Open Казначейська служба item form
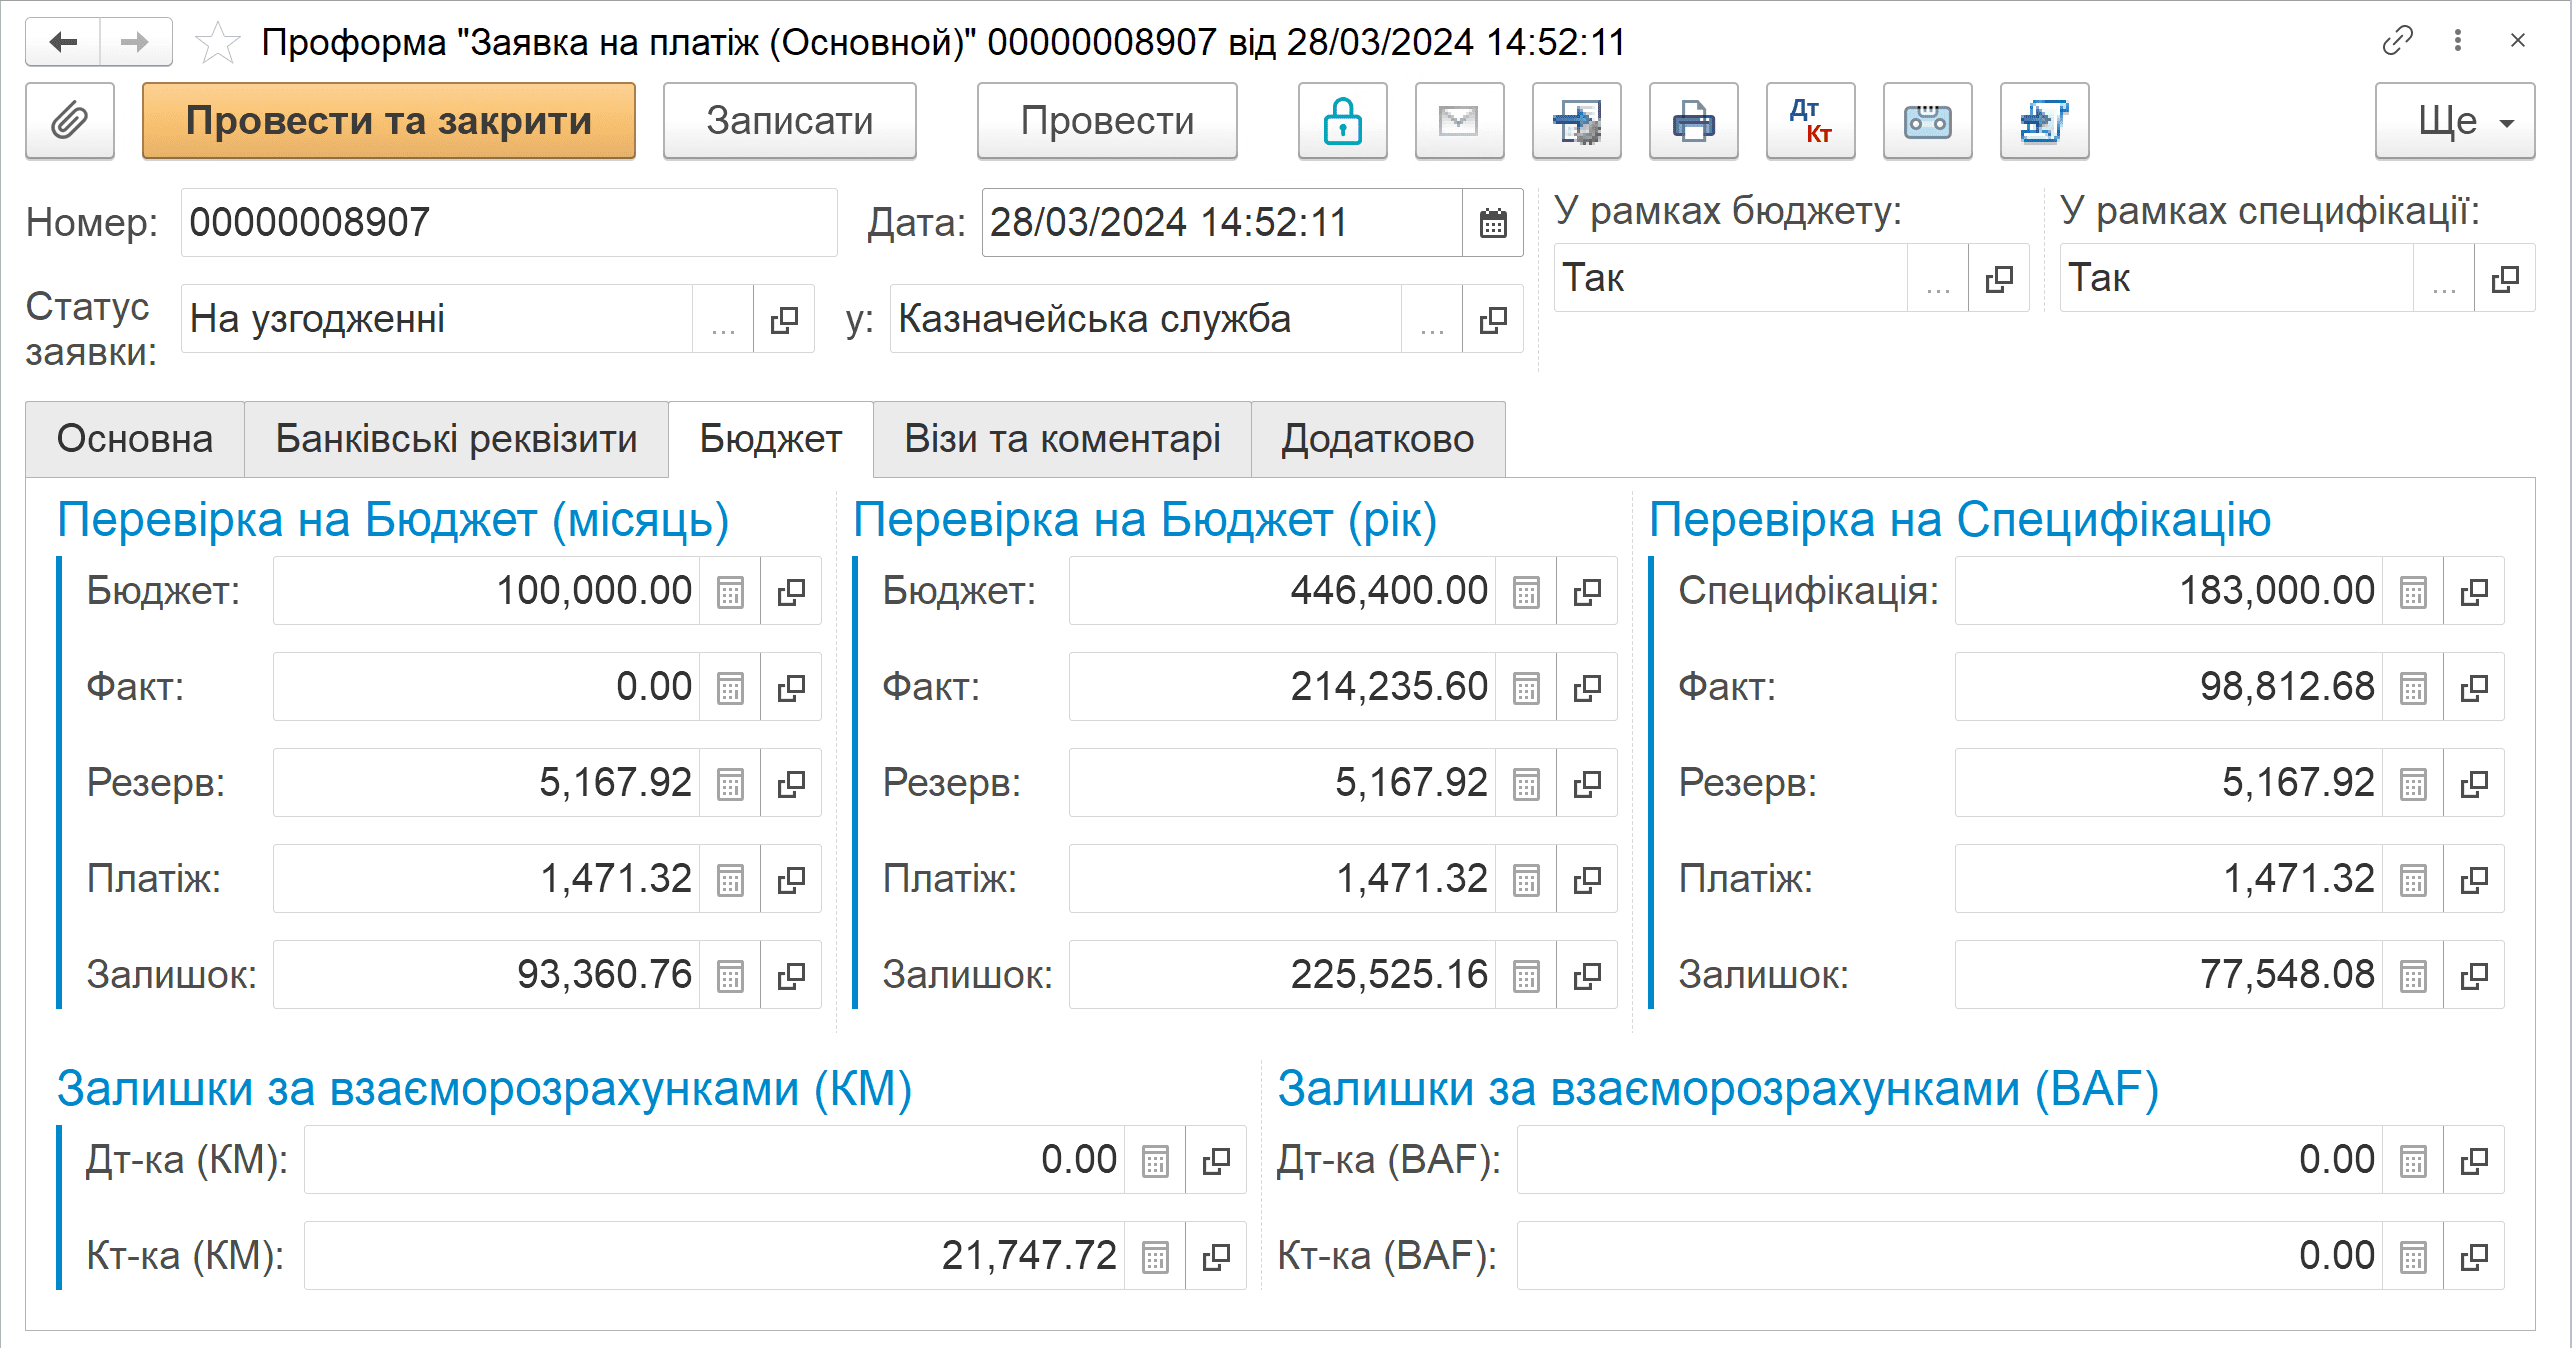The height and width of the screenshot is (1348, 2572). pyautogui.click(x=1493, y=319)
